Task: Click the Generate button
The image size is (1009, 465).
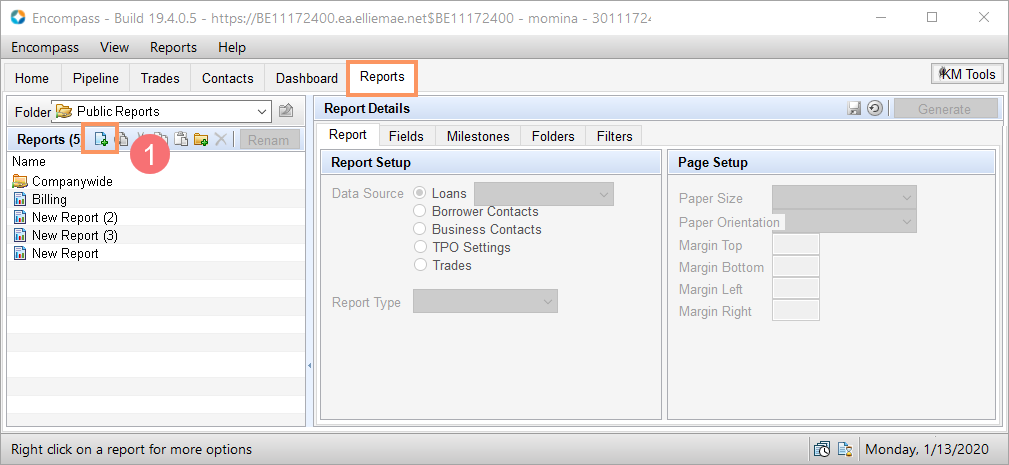Action: point(944,109)
